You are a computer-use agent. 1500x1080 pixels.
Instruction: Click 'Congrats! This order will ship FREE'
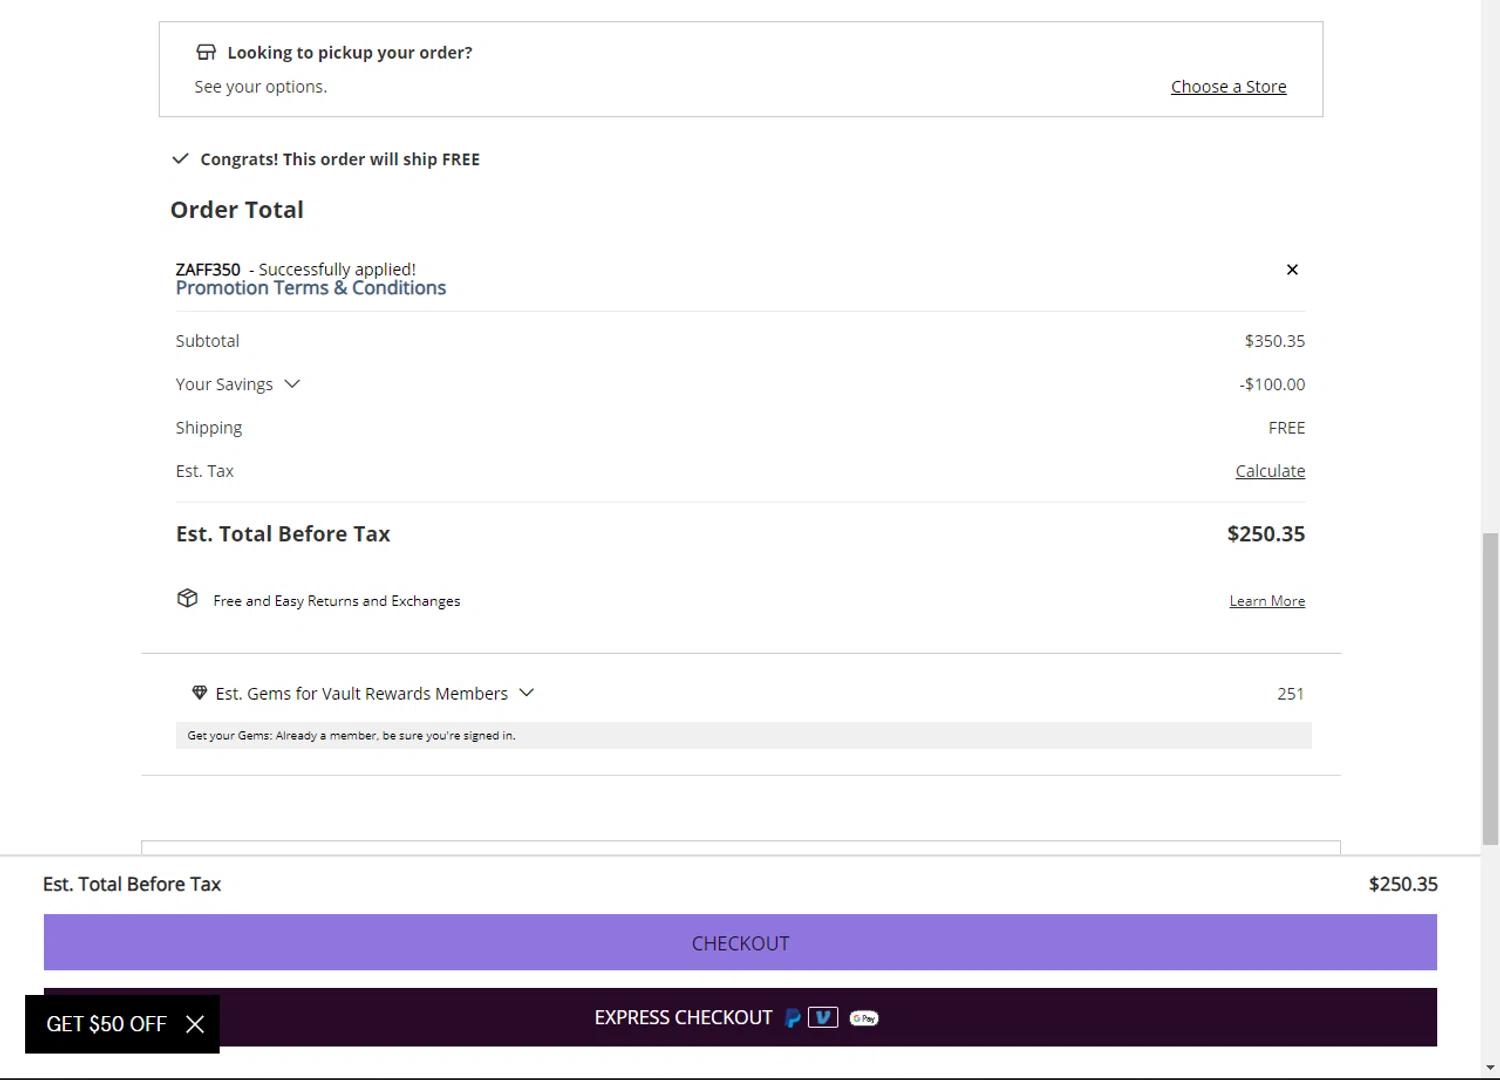[x=340, y=159]
